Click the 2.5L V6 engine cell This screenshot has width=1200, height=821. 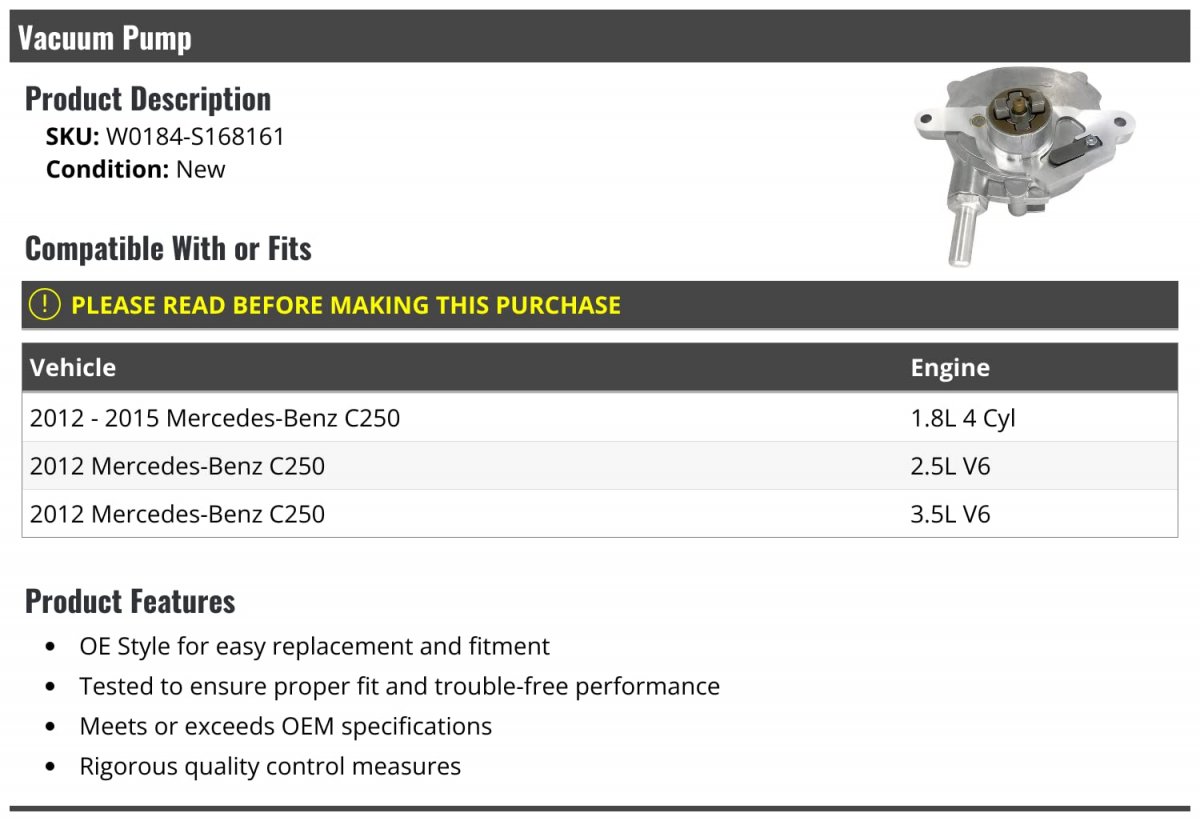click(950, 466)
